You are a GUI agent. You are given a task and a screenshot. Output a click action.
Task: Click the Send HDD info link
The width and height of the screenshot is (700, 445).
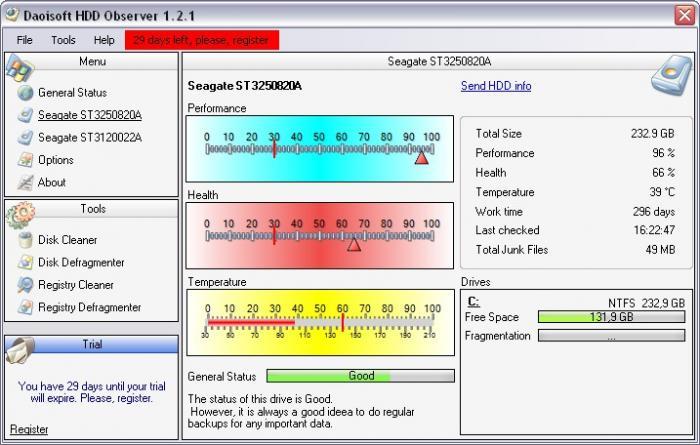click(496, 86)
